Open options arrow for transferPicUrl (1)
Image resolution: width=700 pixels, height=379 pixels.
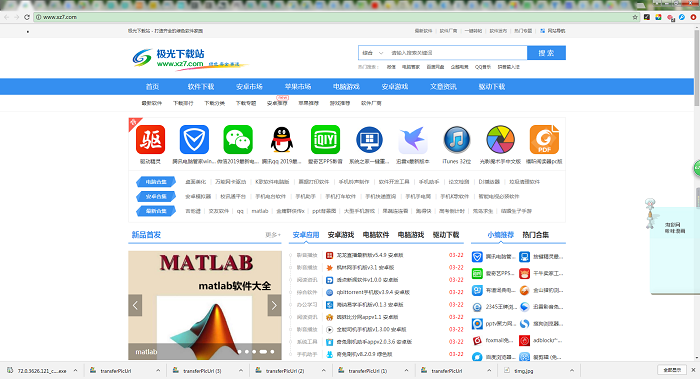coord(406,371)
